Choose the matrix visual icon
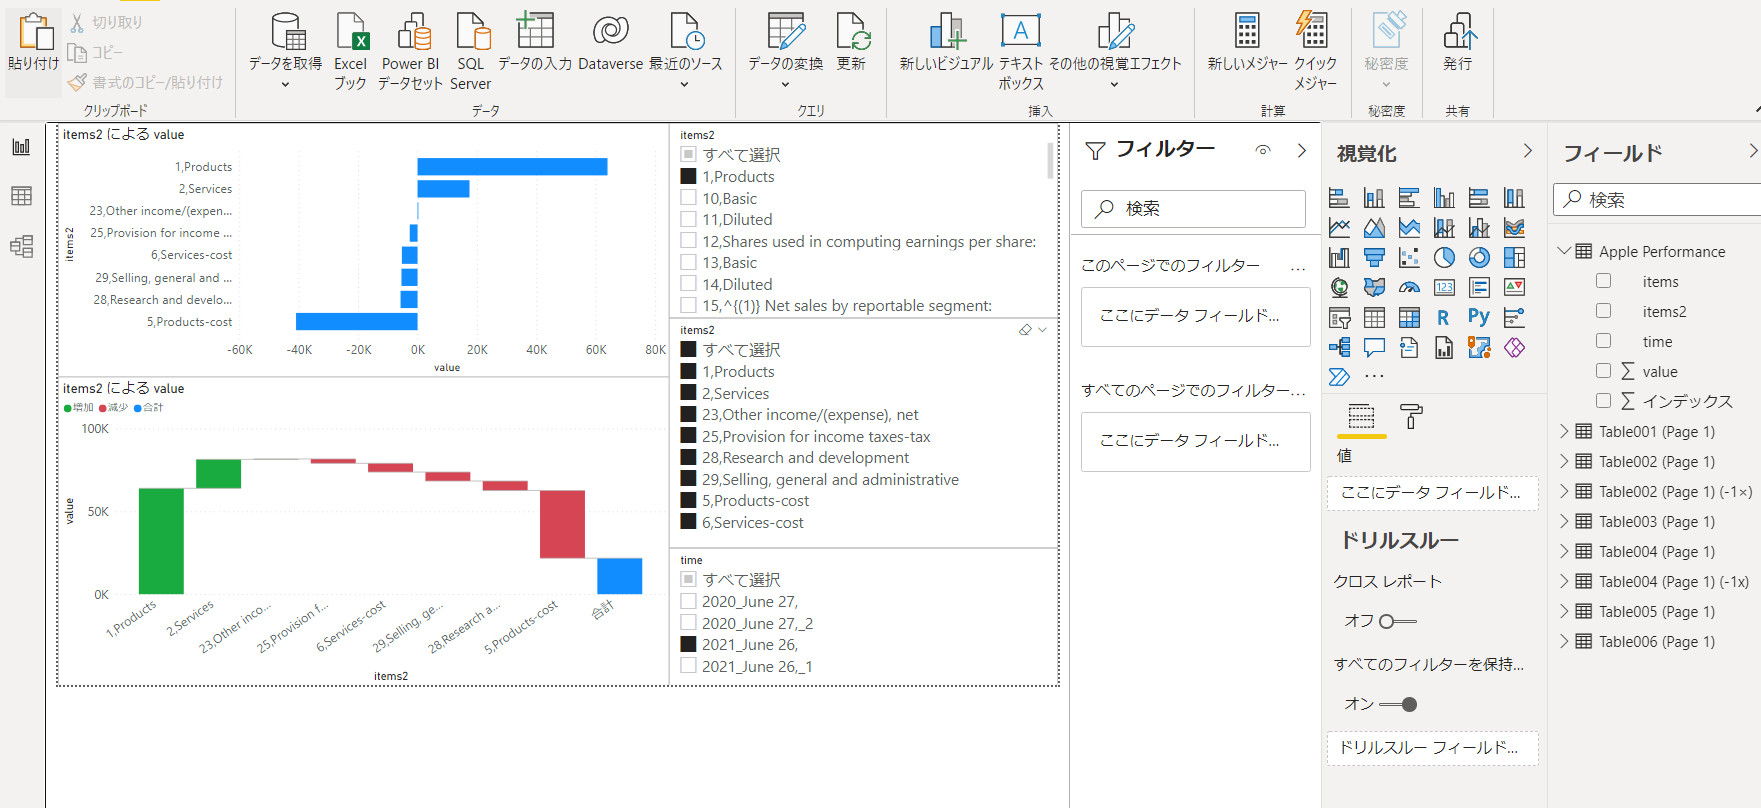The height and width of the screenshot is (808, 1761). 1409,318
